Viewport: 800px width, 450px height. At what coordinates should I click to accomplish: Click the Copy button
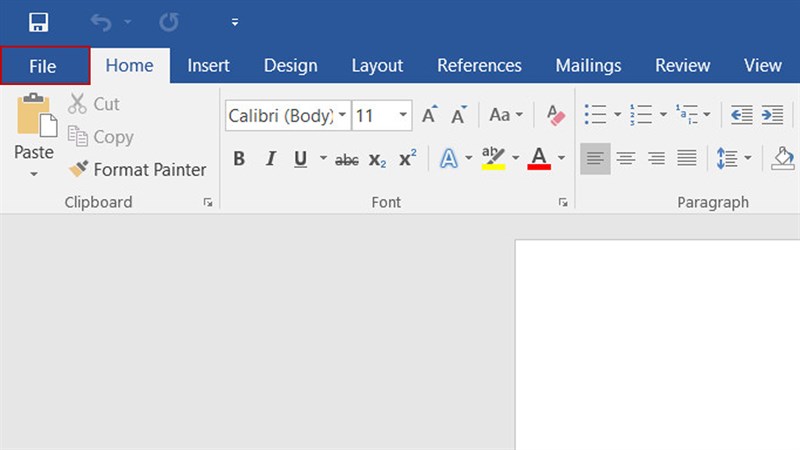101,137
